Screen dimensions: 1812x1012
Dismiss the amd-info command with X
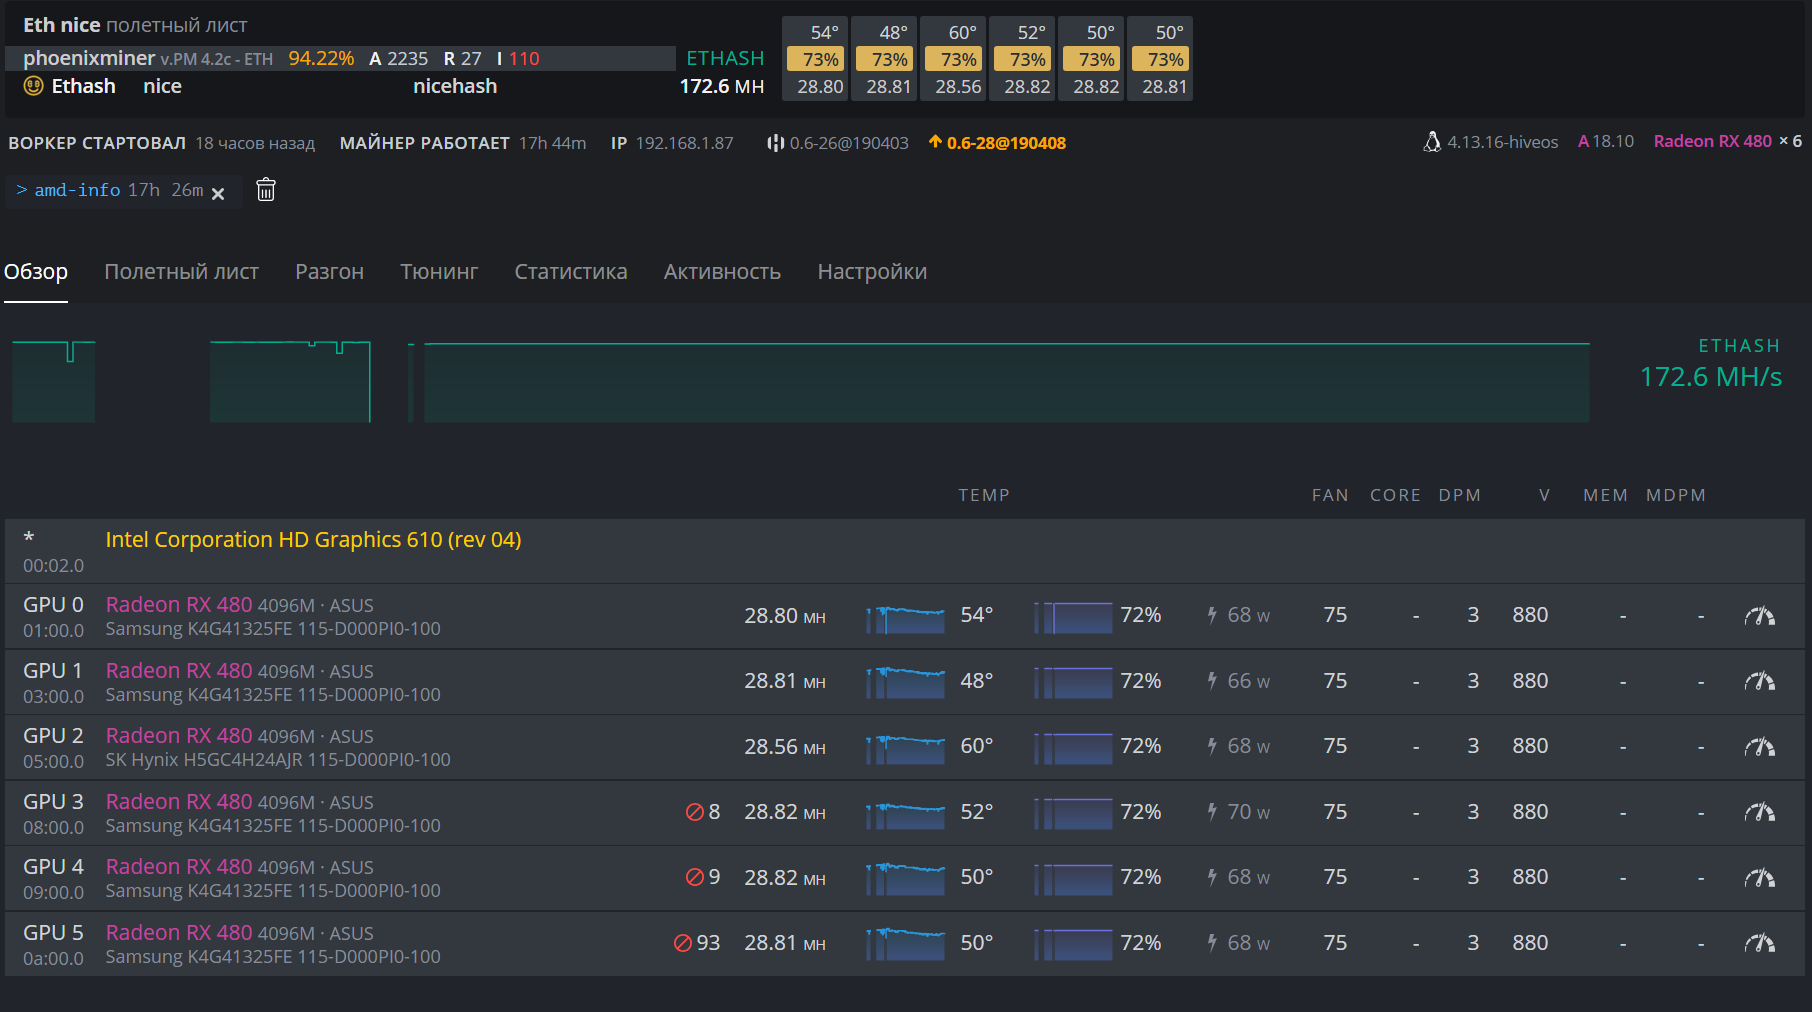coord(218,193)
